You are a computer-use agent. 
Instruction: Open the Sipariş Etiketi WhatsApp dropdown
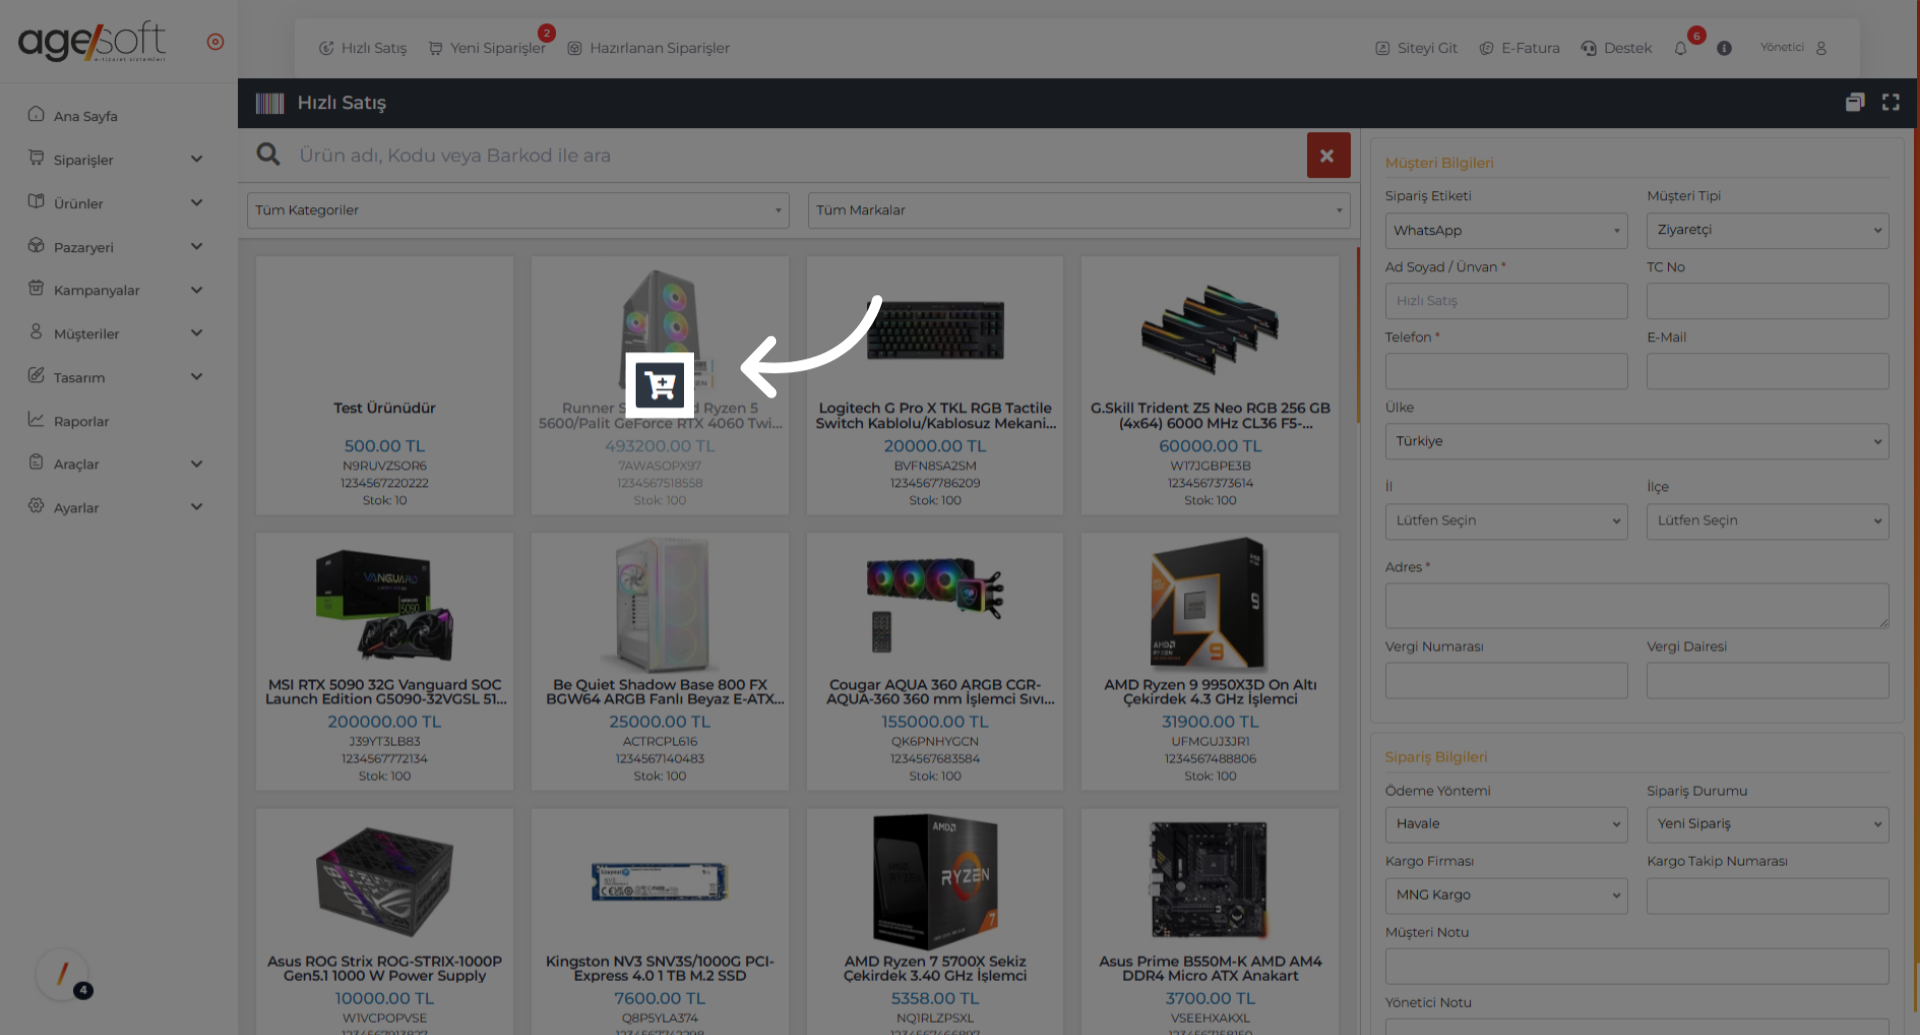[x=1506, y=230]
